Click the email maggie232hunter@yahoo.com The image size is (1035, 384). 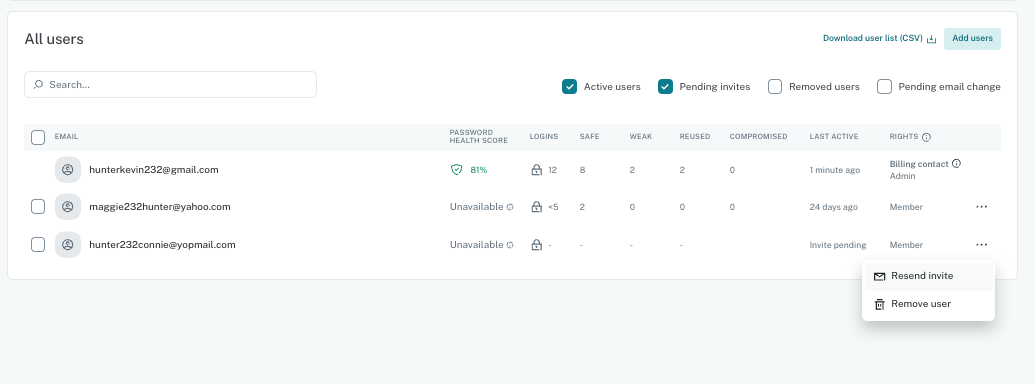point(160,207)
